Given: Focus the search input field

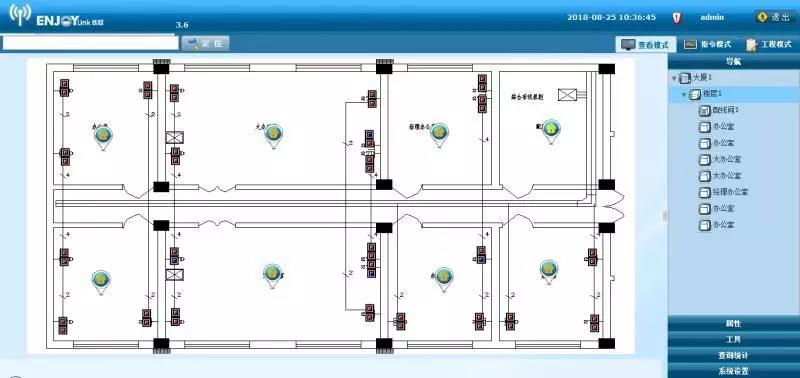Looking at the screenshot, I should (90, 43).
